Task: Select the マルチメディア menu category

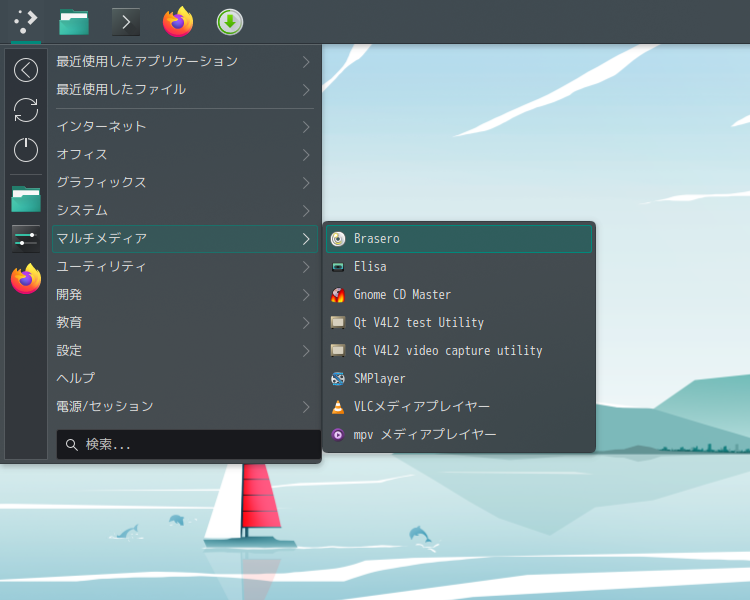Action: point(185,239)
